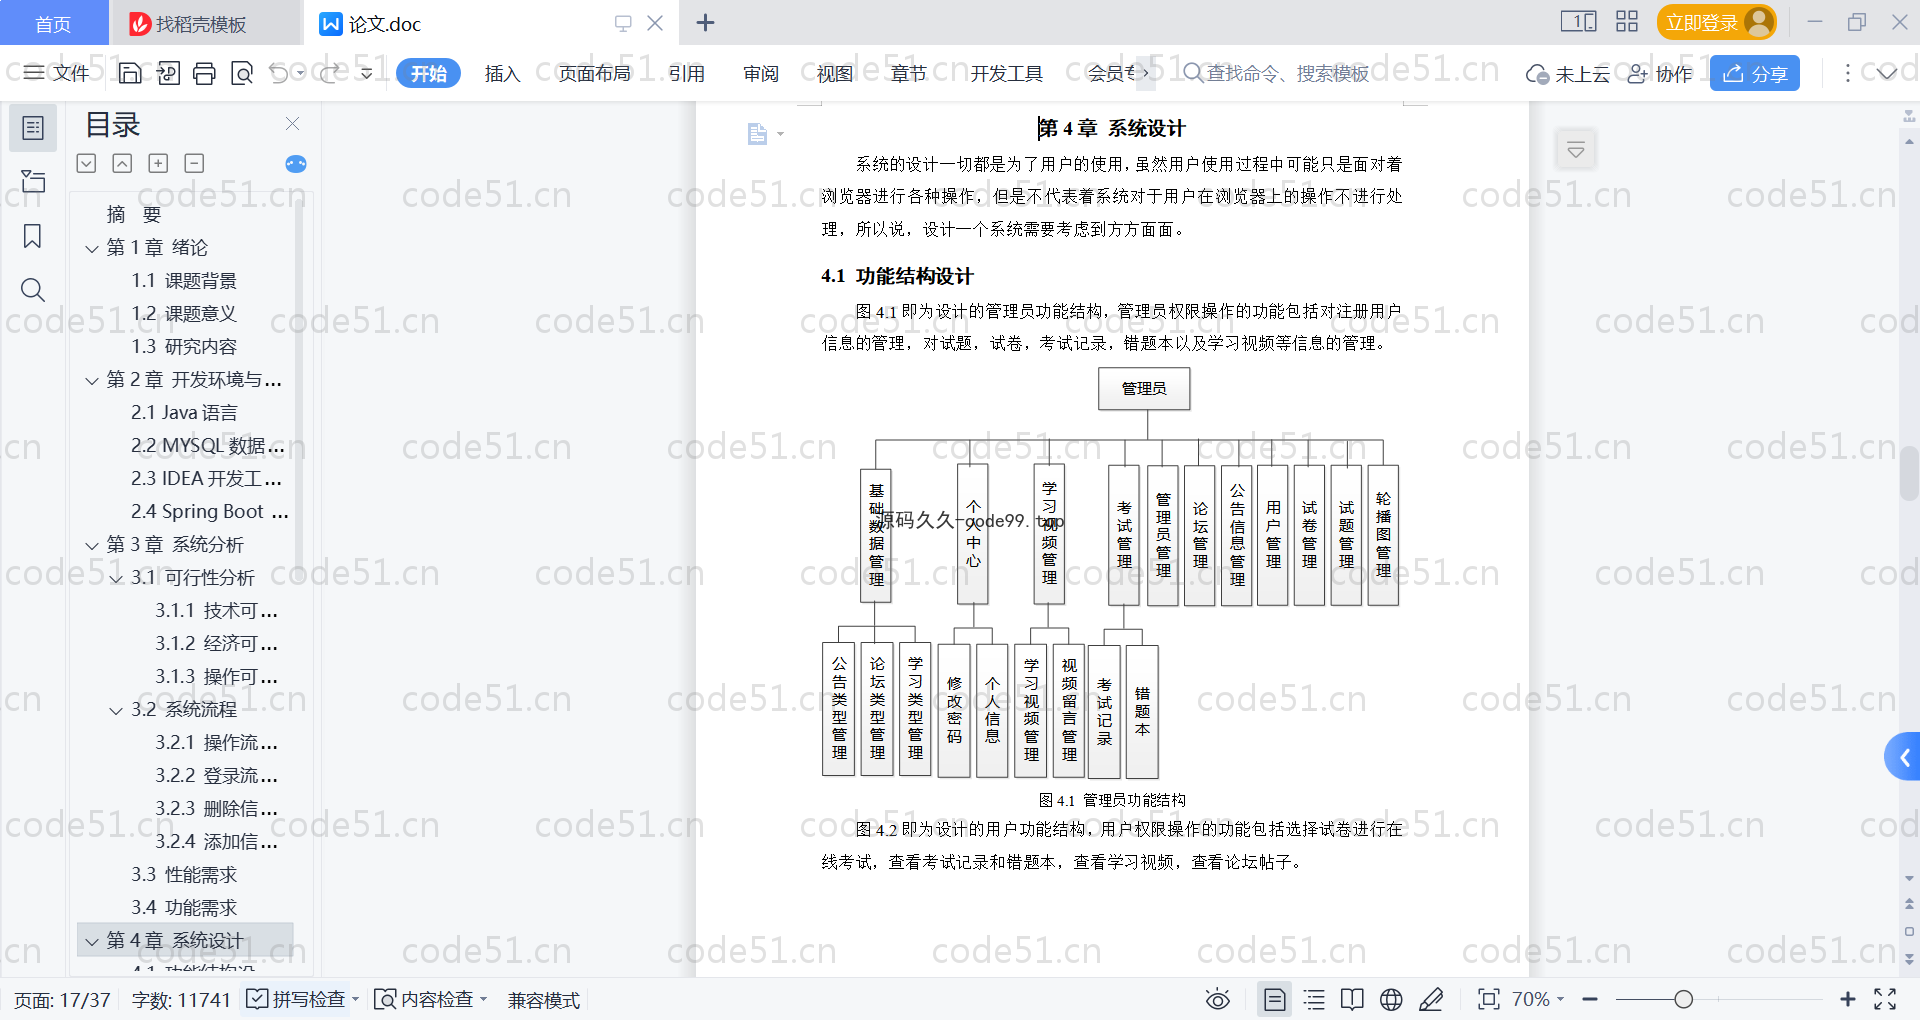Image resolution: width=1920 pixels, height=1020 pixels.
Task: Go to the 首页 home tab
Action: [53, 23]
